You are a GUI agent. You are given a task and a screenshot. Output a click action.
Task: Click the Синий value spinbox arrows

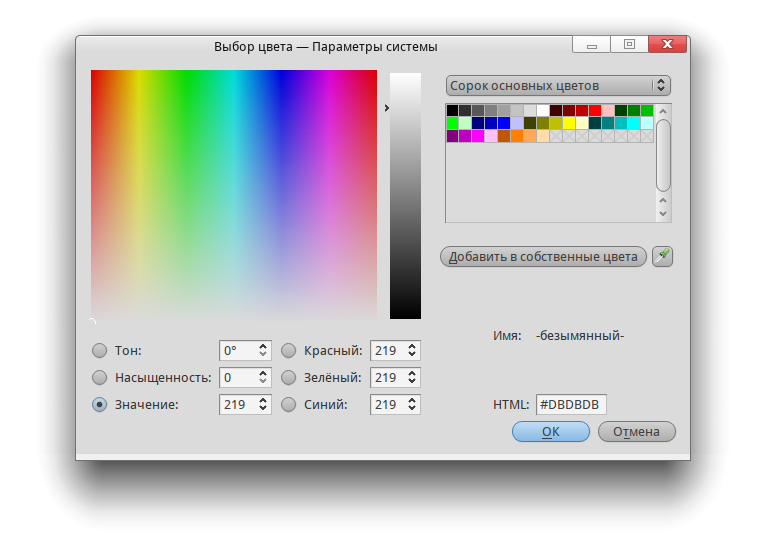click(412, 405)
